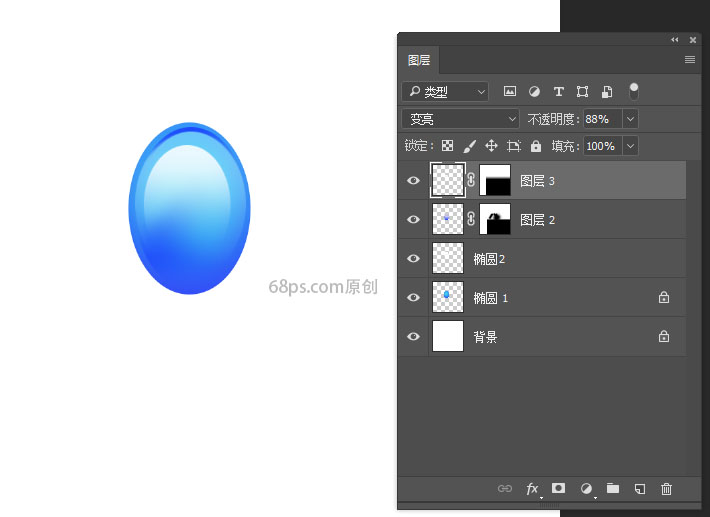Click link layers icon at panel bottom
This screenshot has width=710, height=517.
(504, 488)
